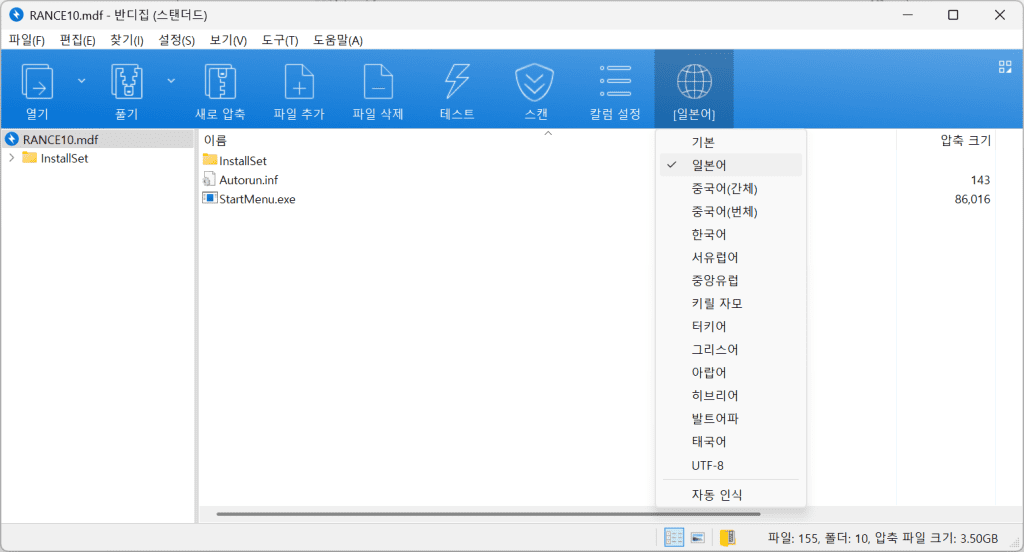Choose 중국어(간체) code page
Image resolution: width=1024 pixels, height=552 pixels.
(x=731, y=188)
